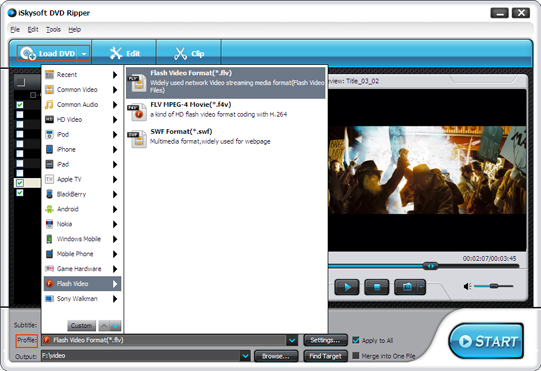The image size is (541, 371).
Task: Click the Profile field showing Flash Video Format
Action: tap(164, 341)
